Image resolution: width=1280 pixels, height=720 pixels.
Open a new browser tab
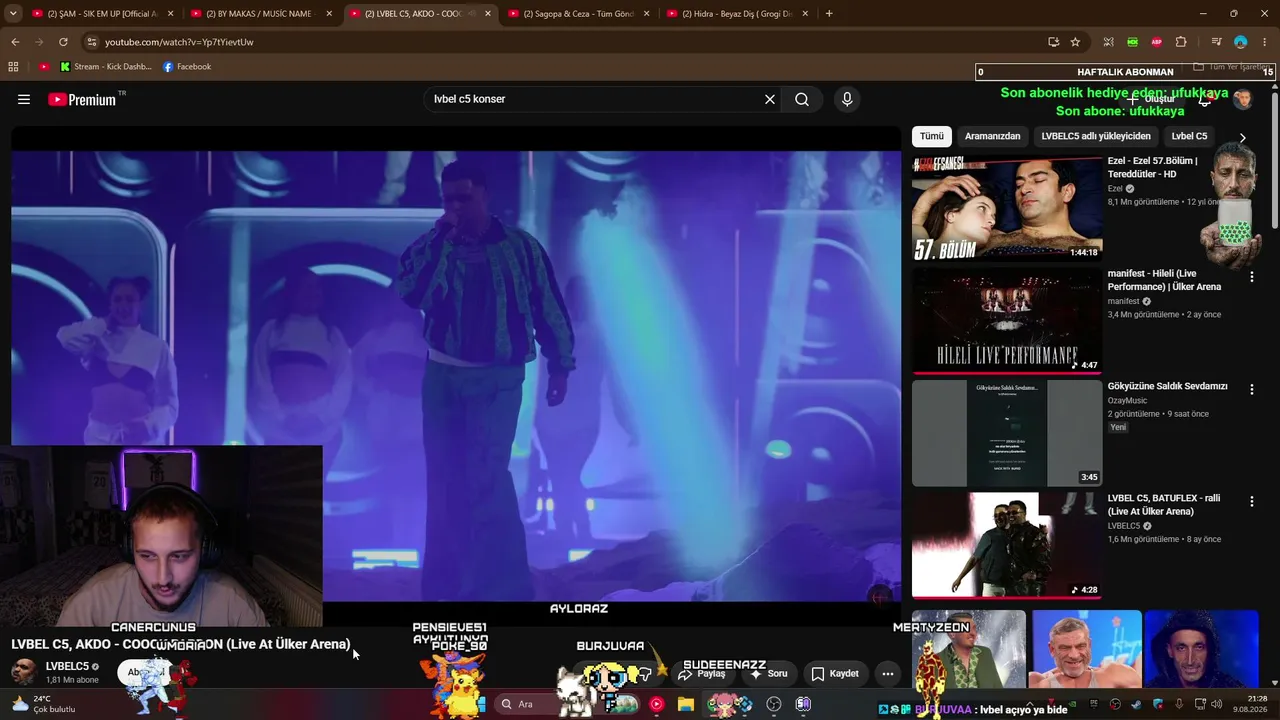click(829, 14)
